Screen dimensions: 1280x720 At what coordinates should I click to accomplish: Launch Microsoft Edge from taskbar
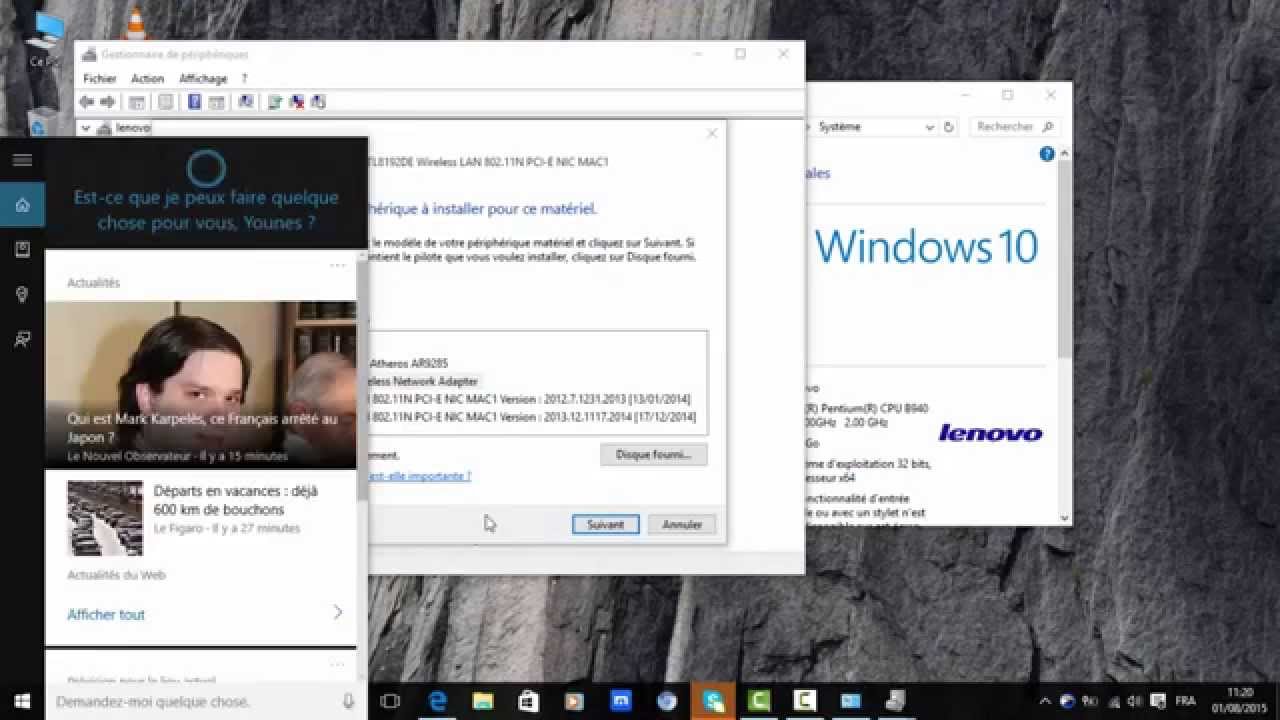coord(438,701)
